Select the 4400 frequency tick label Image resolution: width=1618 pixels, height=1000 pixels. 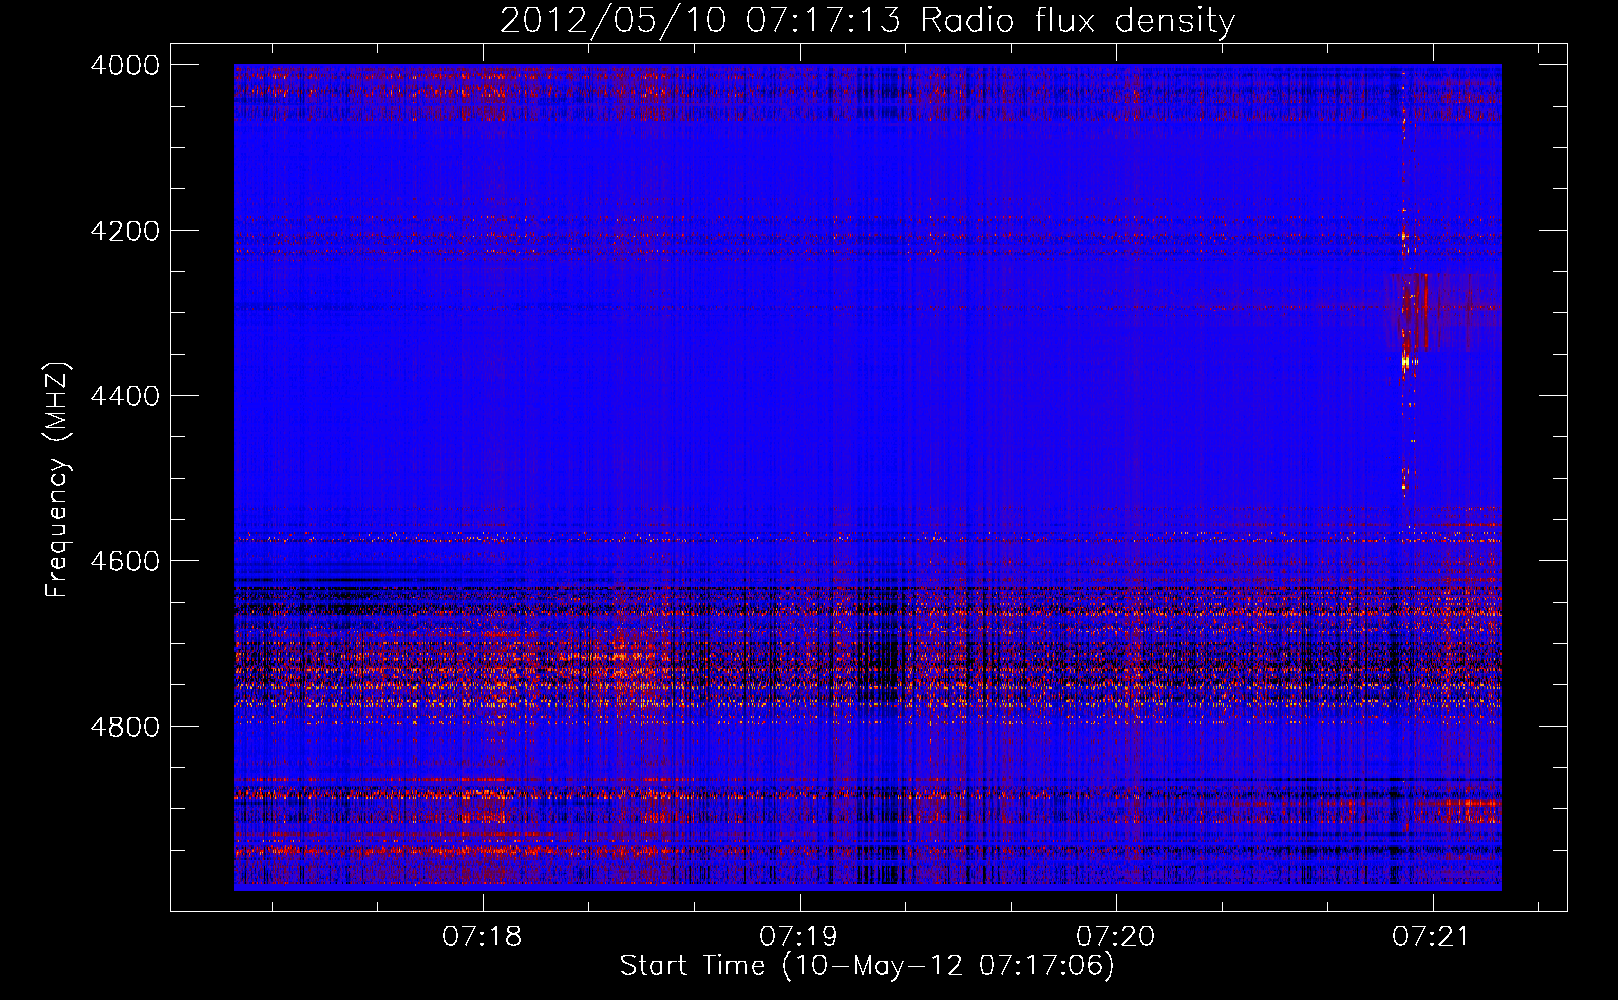(125, 396)
